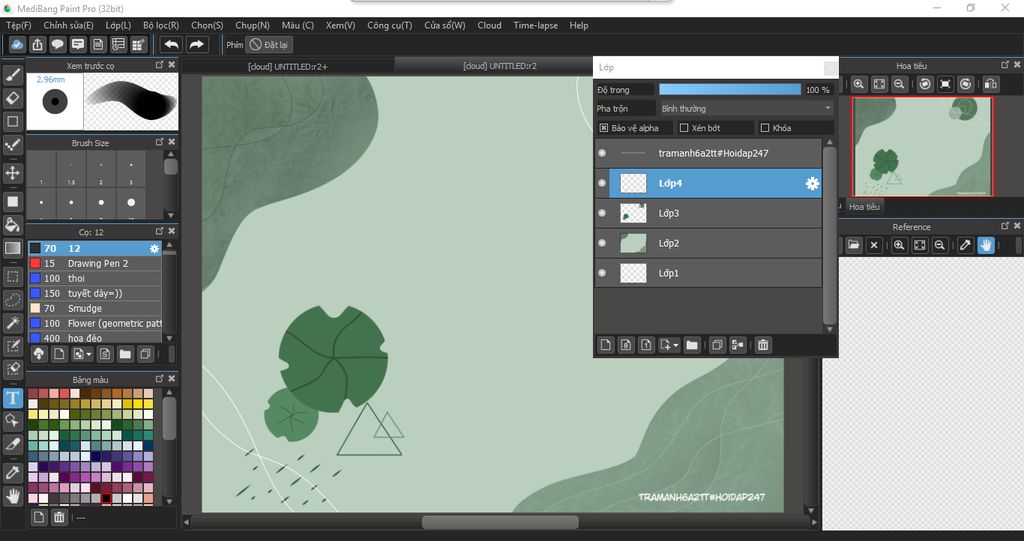Close the Brush Size panel

pyautogui.click(x=172, y=142)
